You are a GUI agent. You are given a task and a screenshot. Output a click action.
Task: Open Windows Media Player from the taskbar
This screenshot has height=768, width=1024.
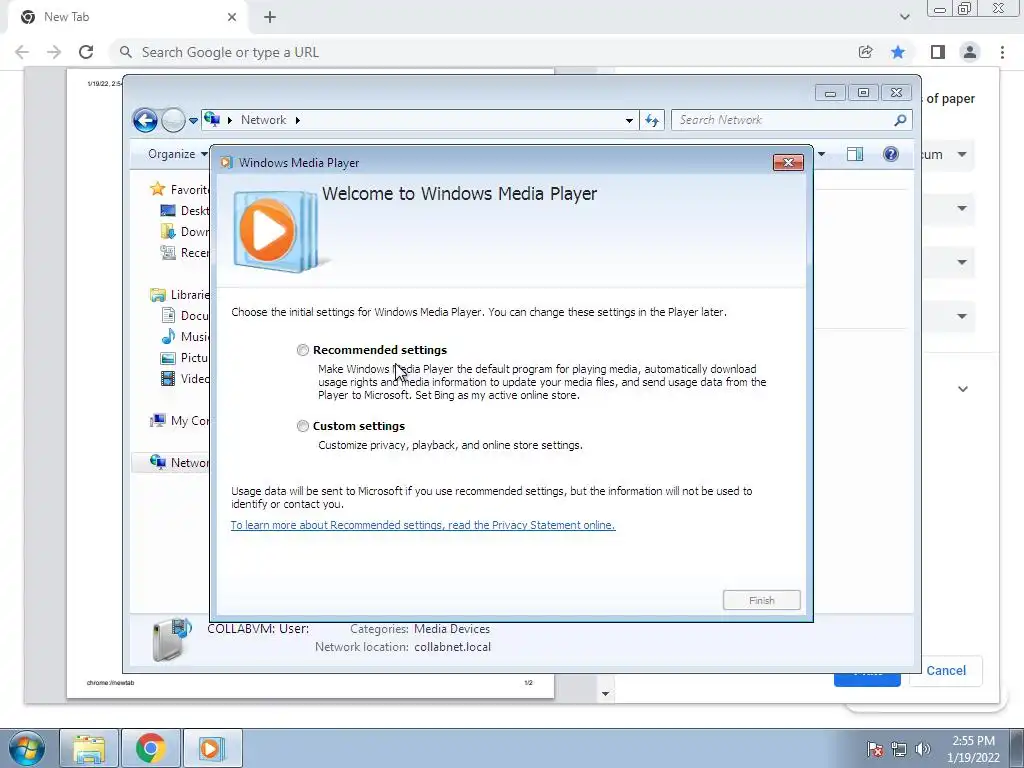tap(212, 748)
